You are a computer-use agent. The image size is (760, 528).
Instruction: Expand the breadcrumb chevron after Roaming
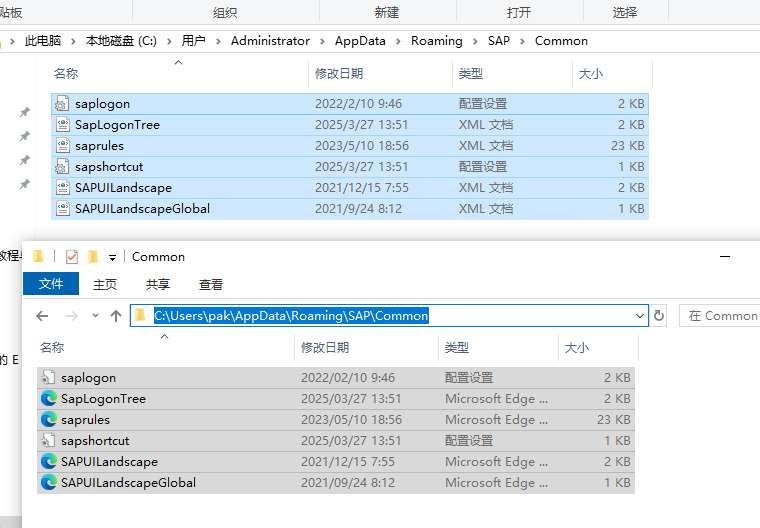tap(475, 41)
